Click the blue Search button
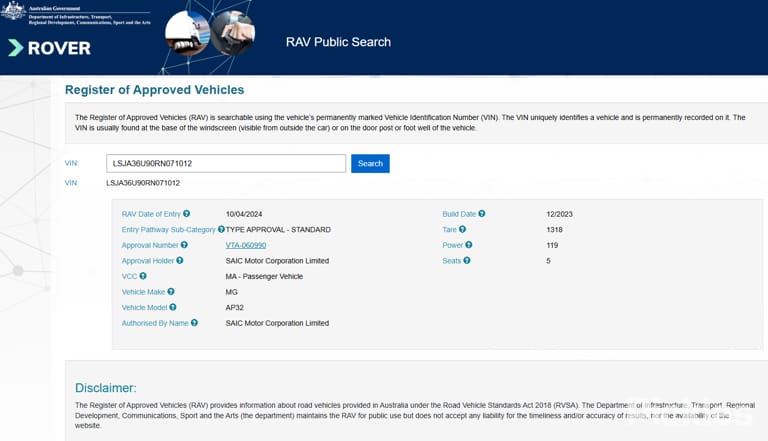768x441 pixels. point(370,164)
